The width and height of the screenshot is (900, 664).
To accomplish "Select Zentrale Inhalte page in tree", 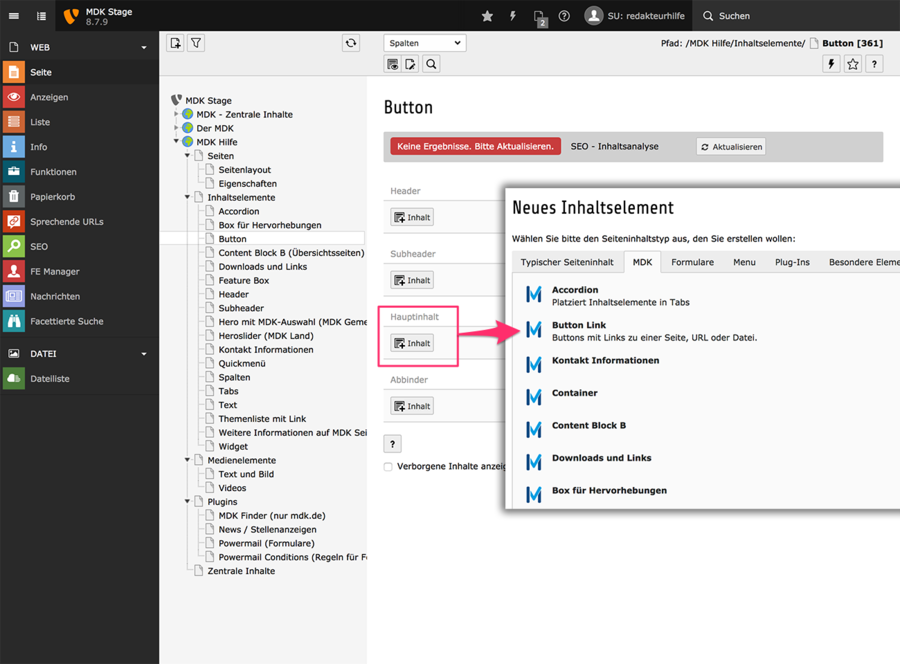I will pos(241,571).
